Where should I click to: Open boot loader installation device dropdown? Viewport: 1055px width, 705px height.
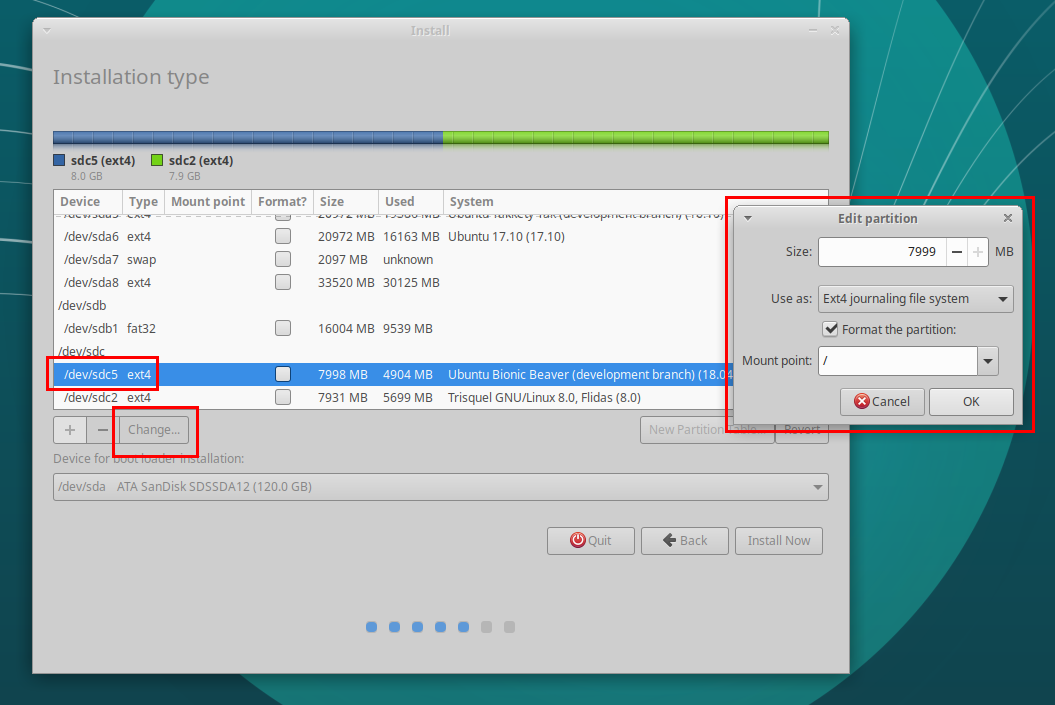click(441, 487)
